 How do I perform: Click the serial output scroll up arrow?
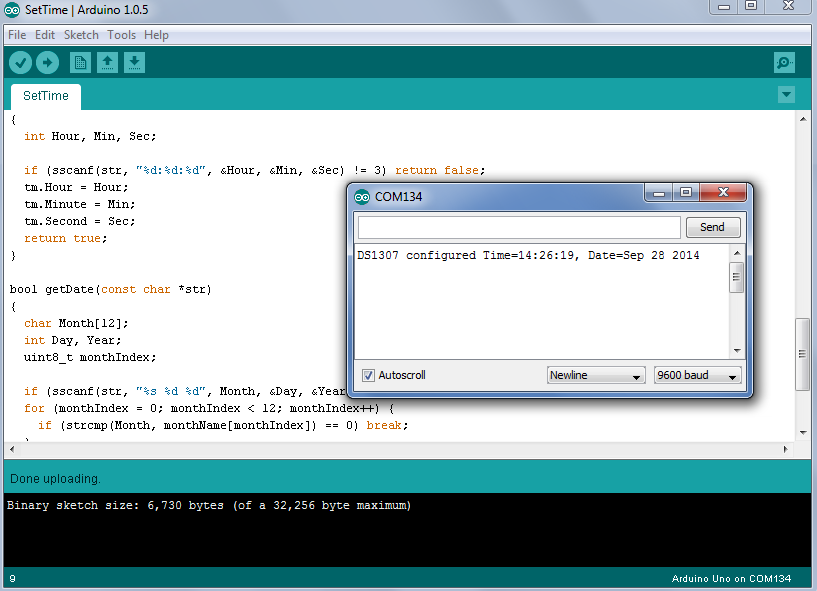737,253
